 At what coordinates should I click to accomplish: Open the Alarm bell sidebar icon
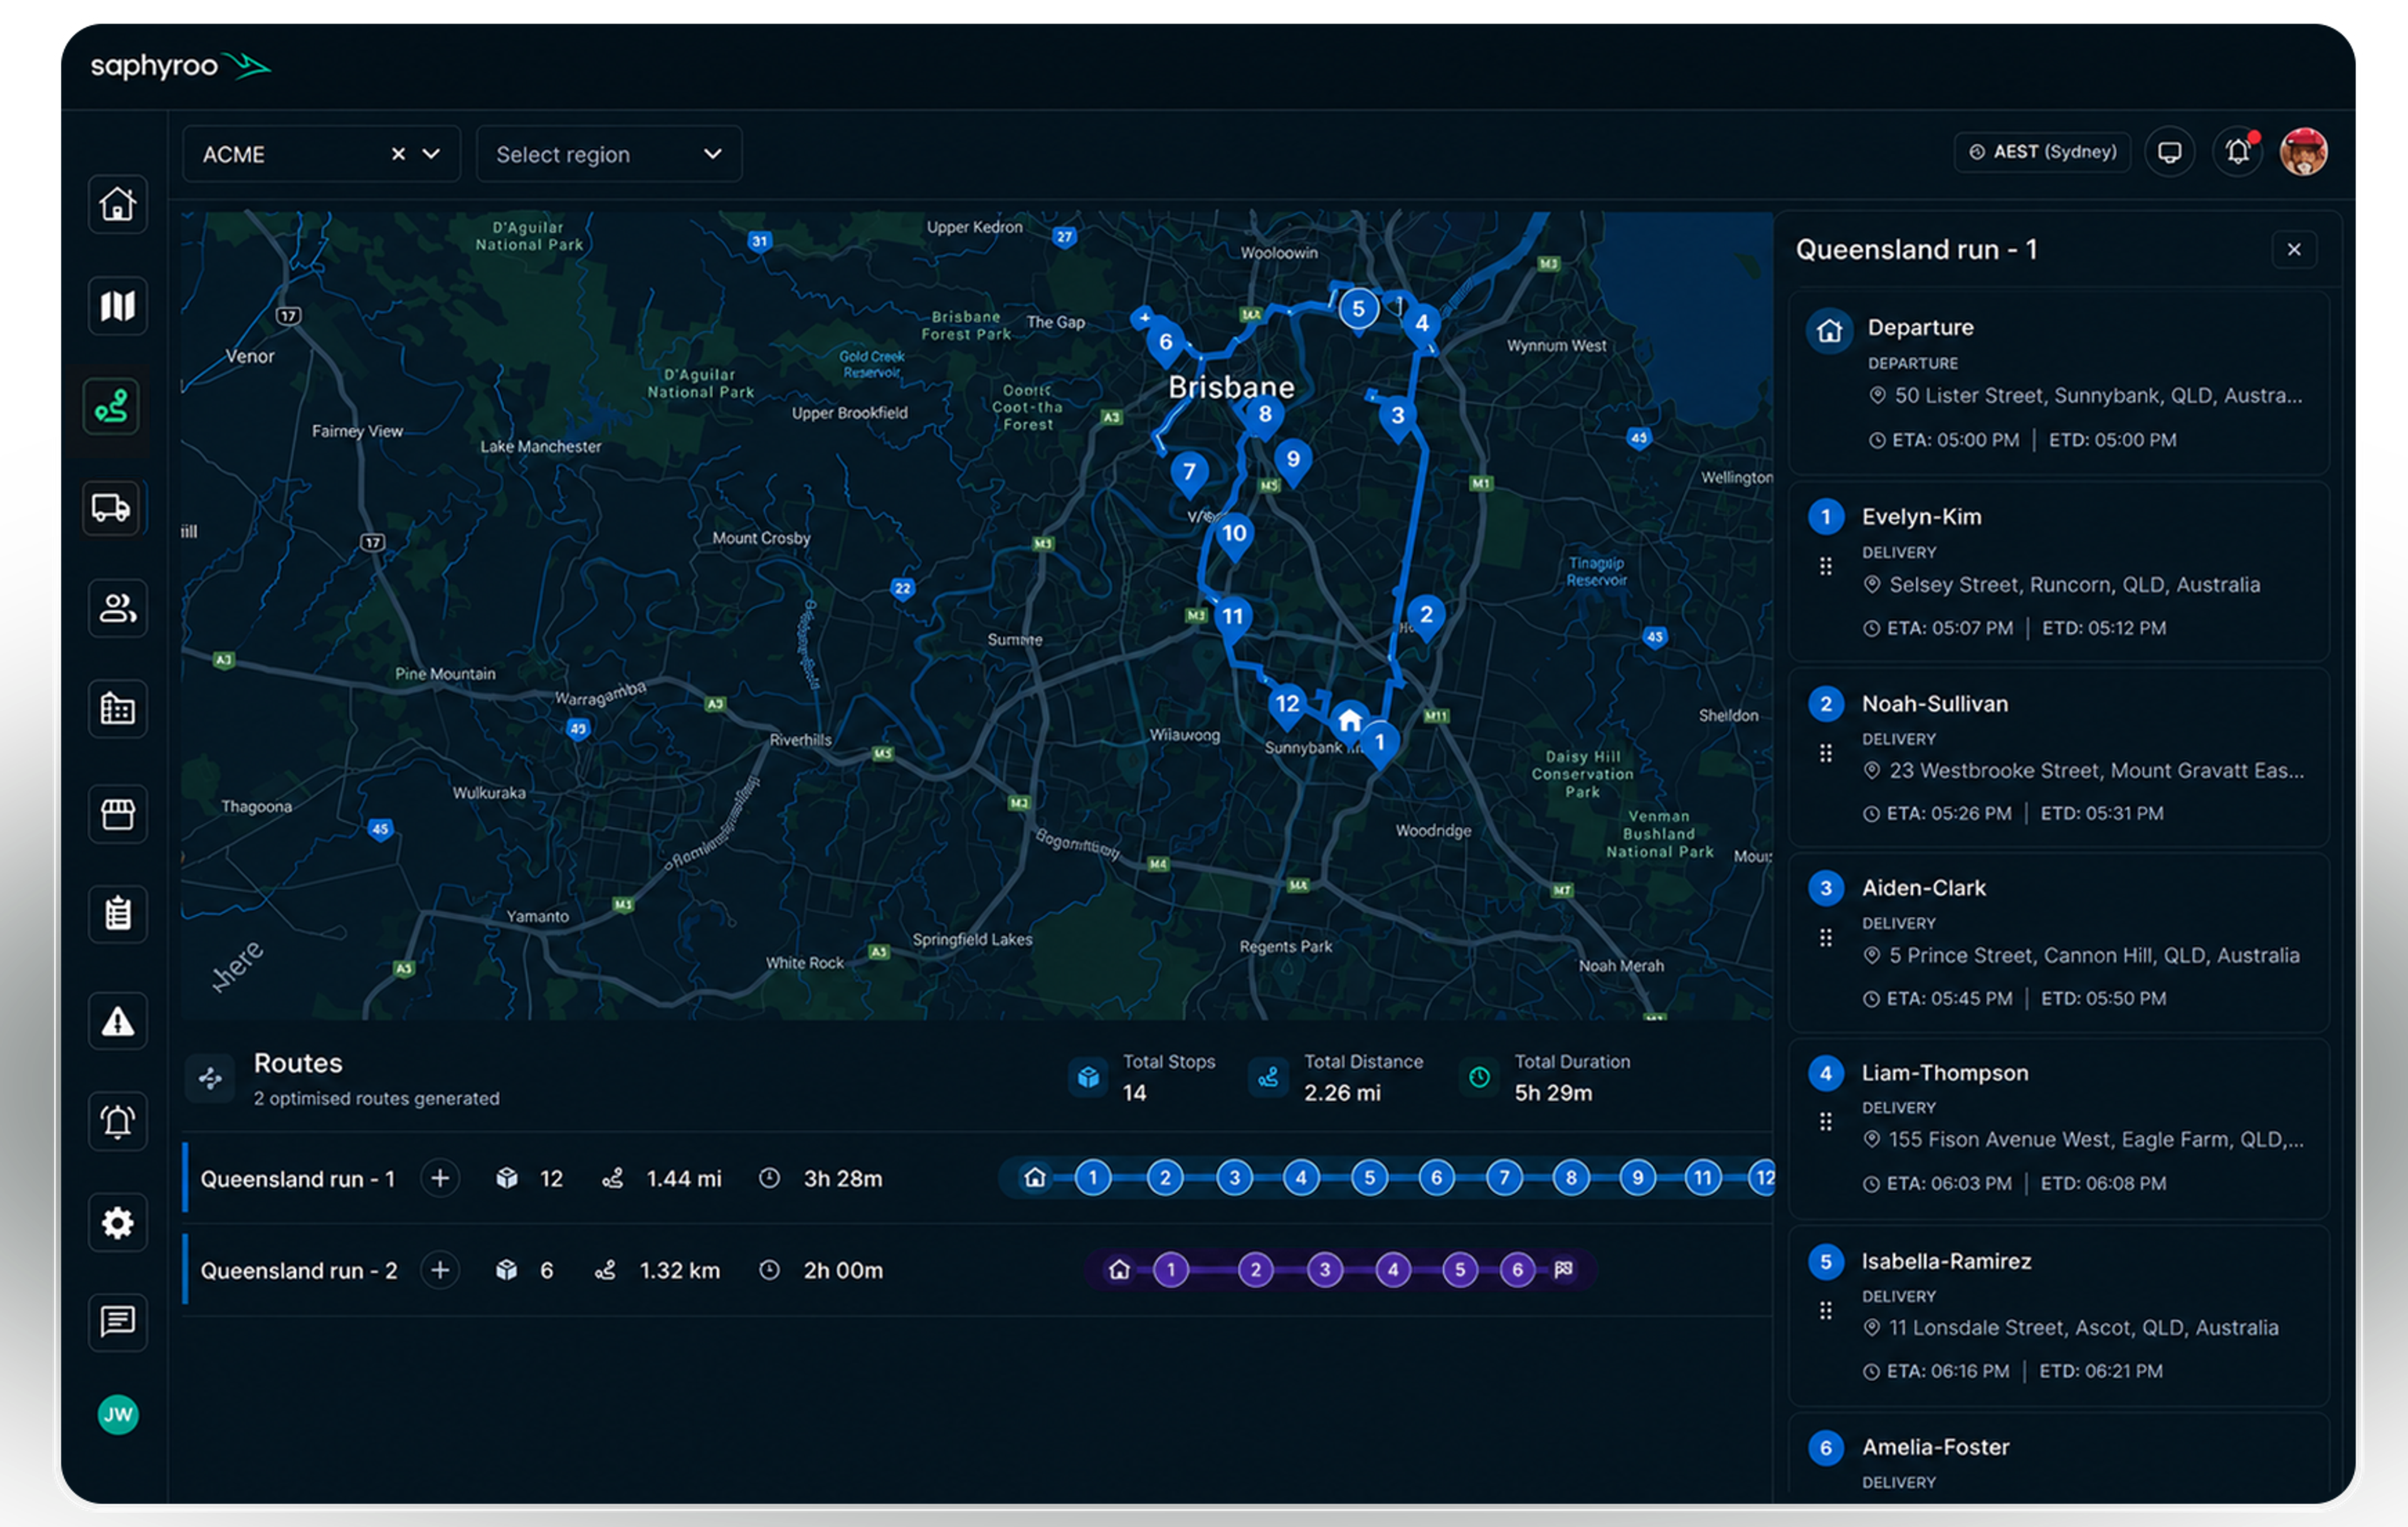click(117, 1121)
